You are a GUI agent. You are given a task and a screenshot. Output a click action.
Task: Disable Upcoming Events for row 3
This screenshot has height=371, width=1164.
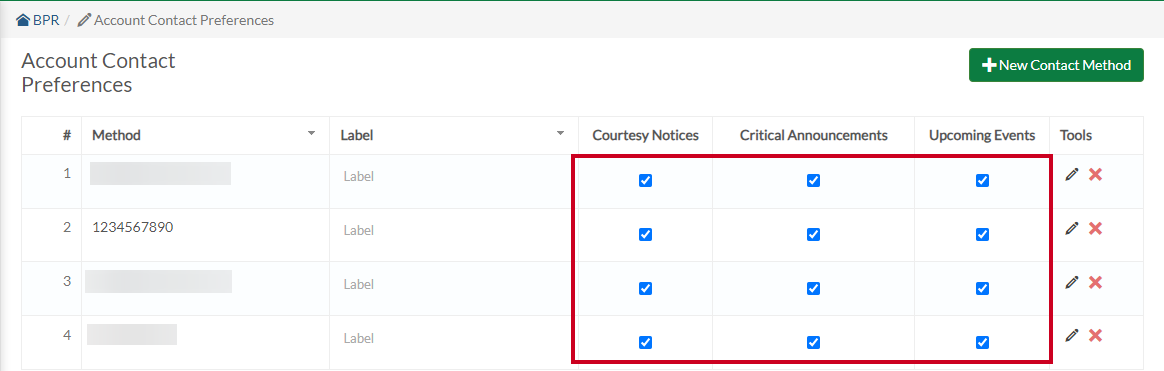coord(982,288)
